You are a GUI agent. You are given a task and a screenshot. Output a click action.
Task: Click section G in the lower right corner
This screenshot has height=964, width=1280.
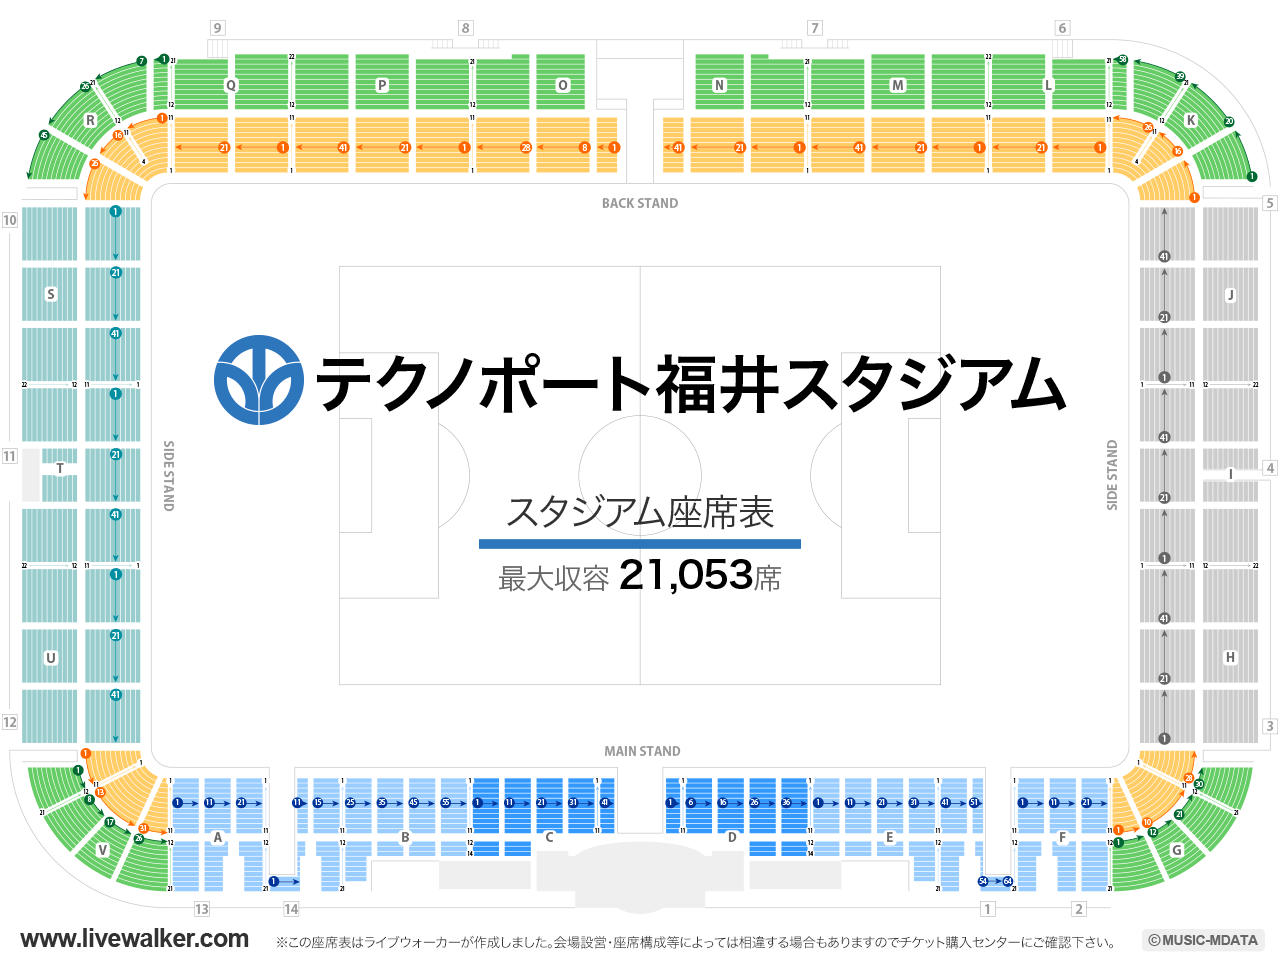[x=1179, y=848]
